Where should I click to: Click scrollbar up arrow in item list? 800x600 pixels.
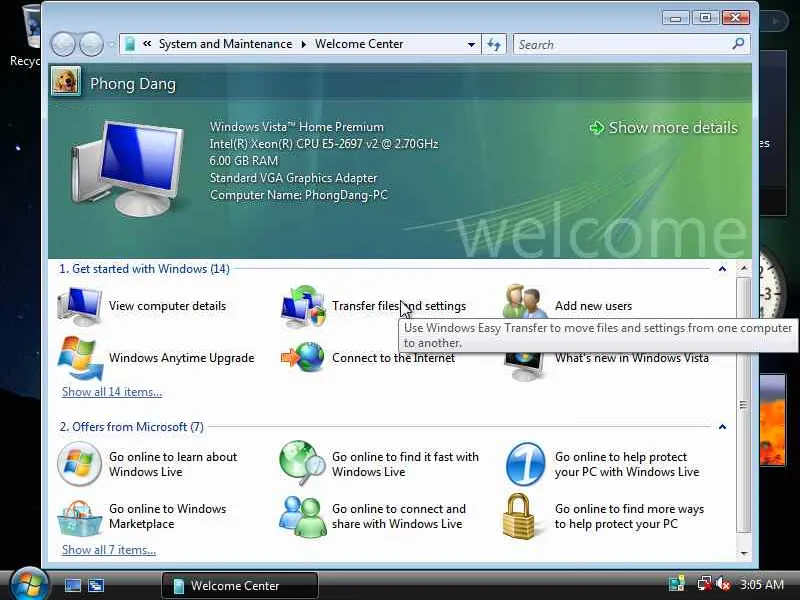(744, 269)
